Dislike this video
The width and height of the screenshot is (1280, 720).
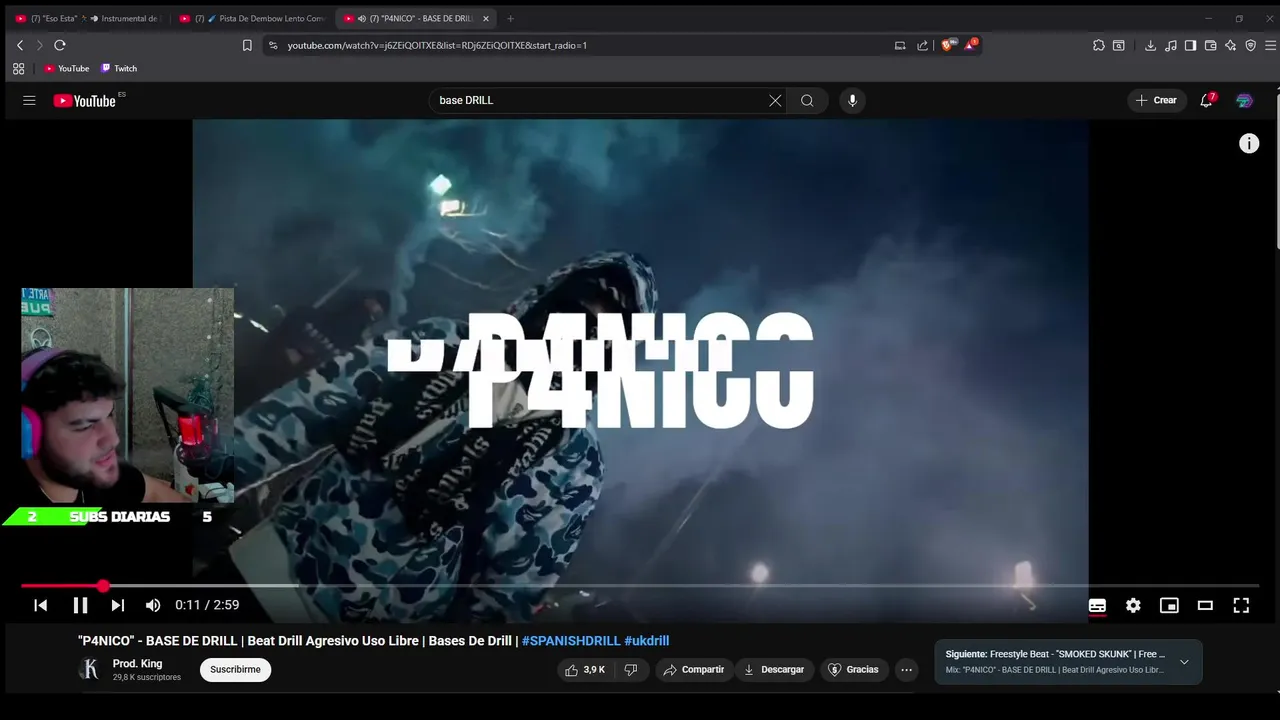(631, 670)
